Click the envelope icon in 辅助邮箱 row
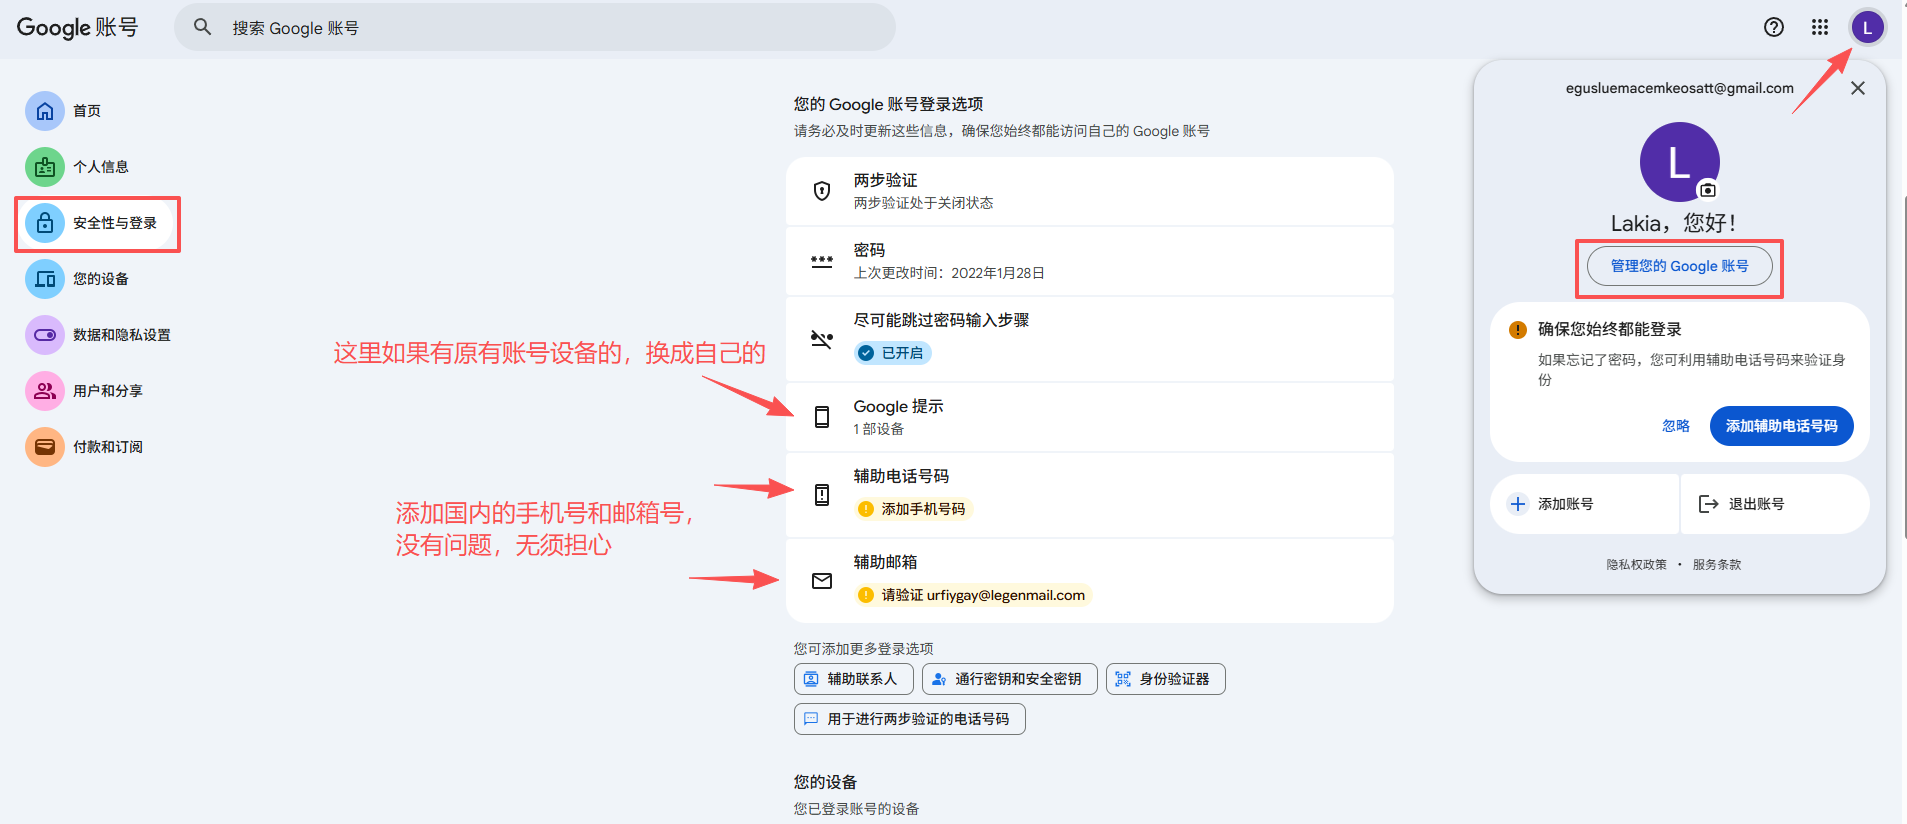 [822, 581]
